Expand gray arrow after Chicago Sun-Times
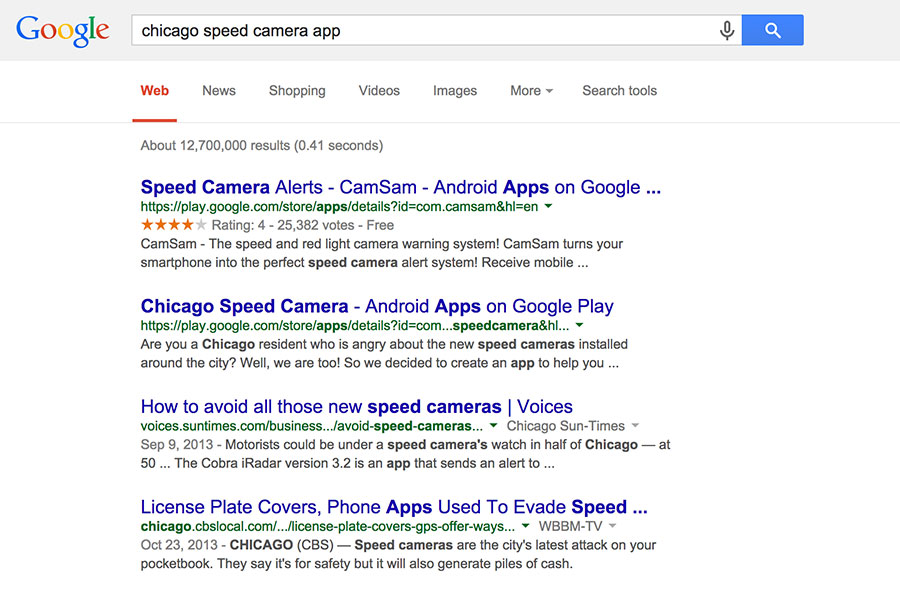This screenshot has height=593, width=900. (635, 425)
